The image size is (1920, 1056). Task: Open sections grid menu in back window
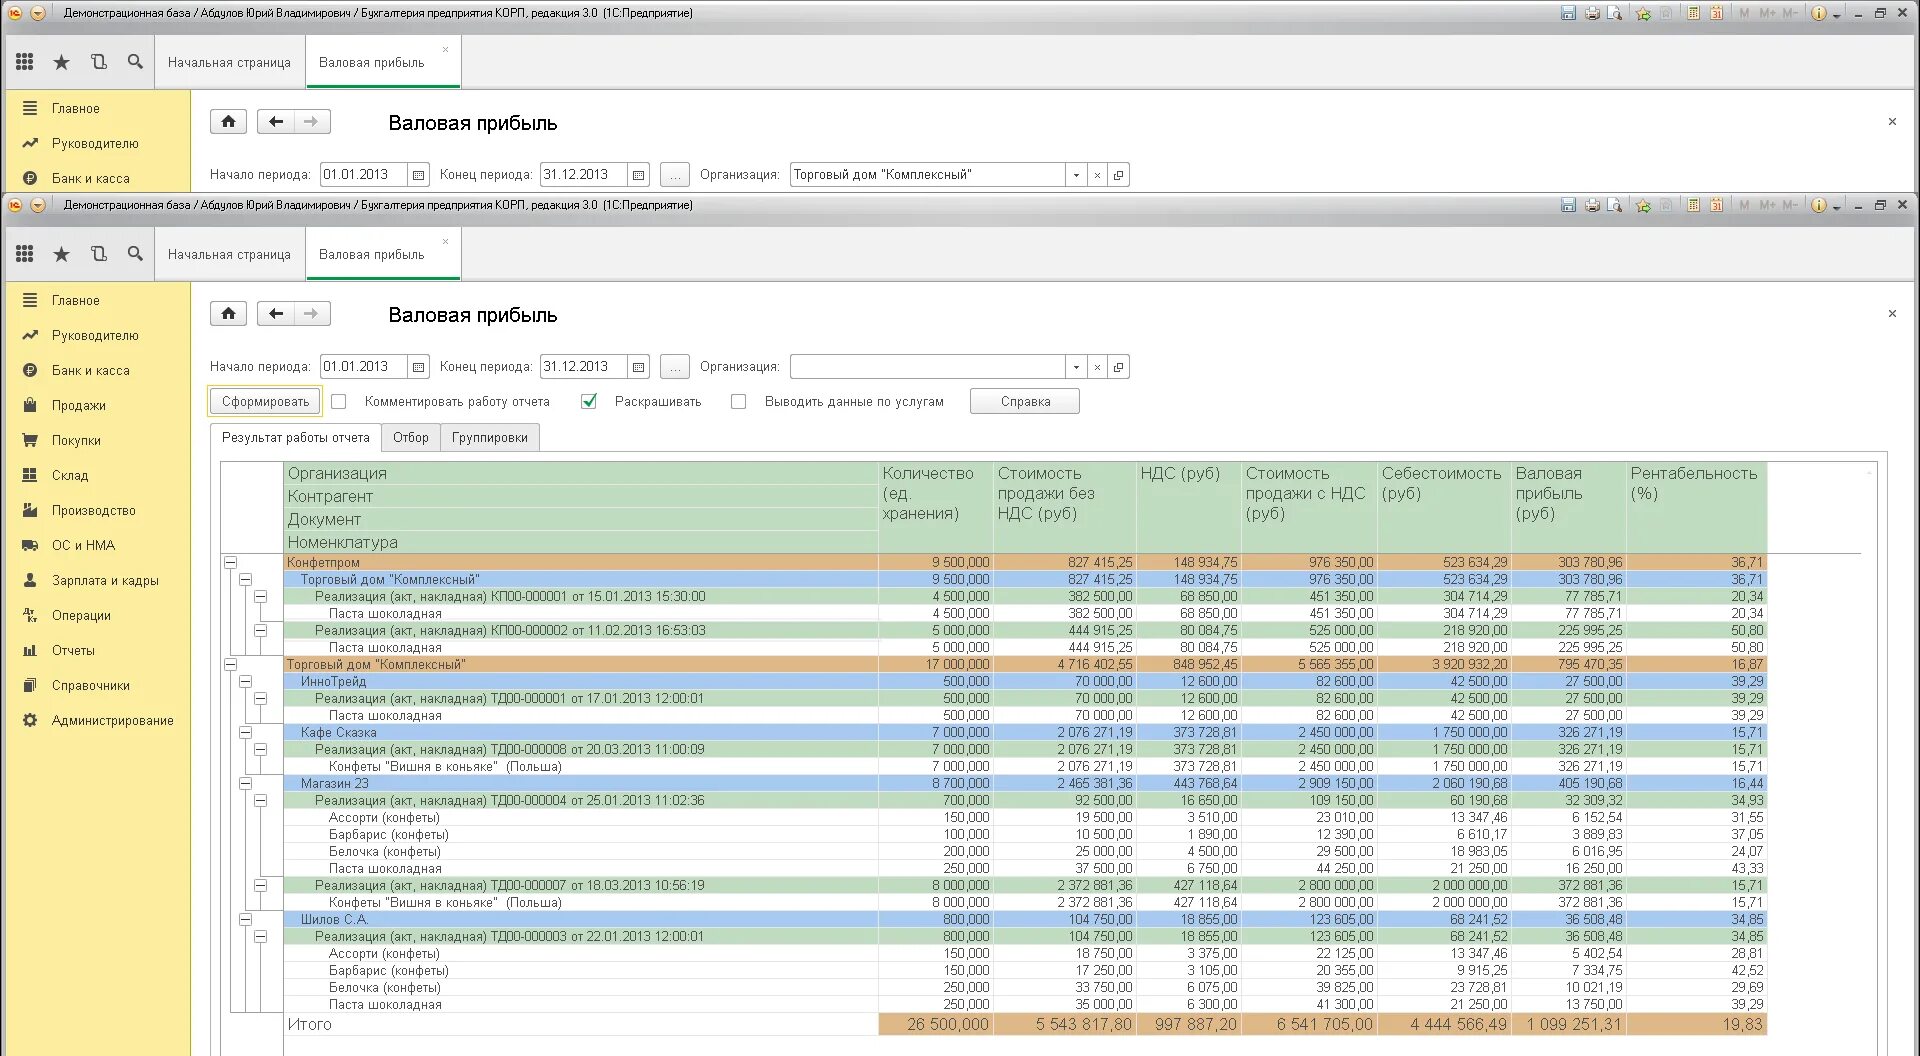(x=25, y=62)
